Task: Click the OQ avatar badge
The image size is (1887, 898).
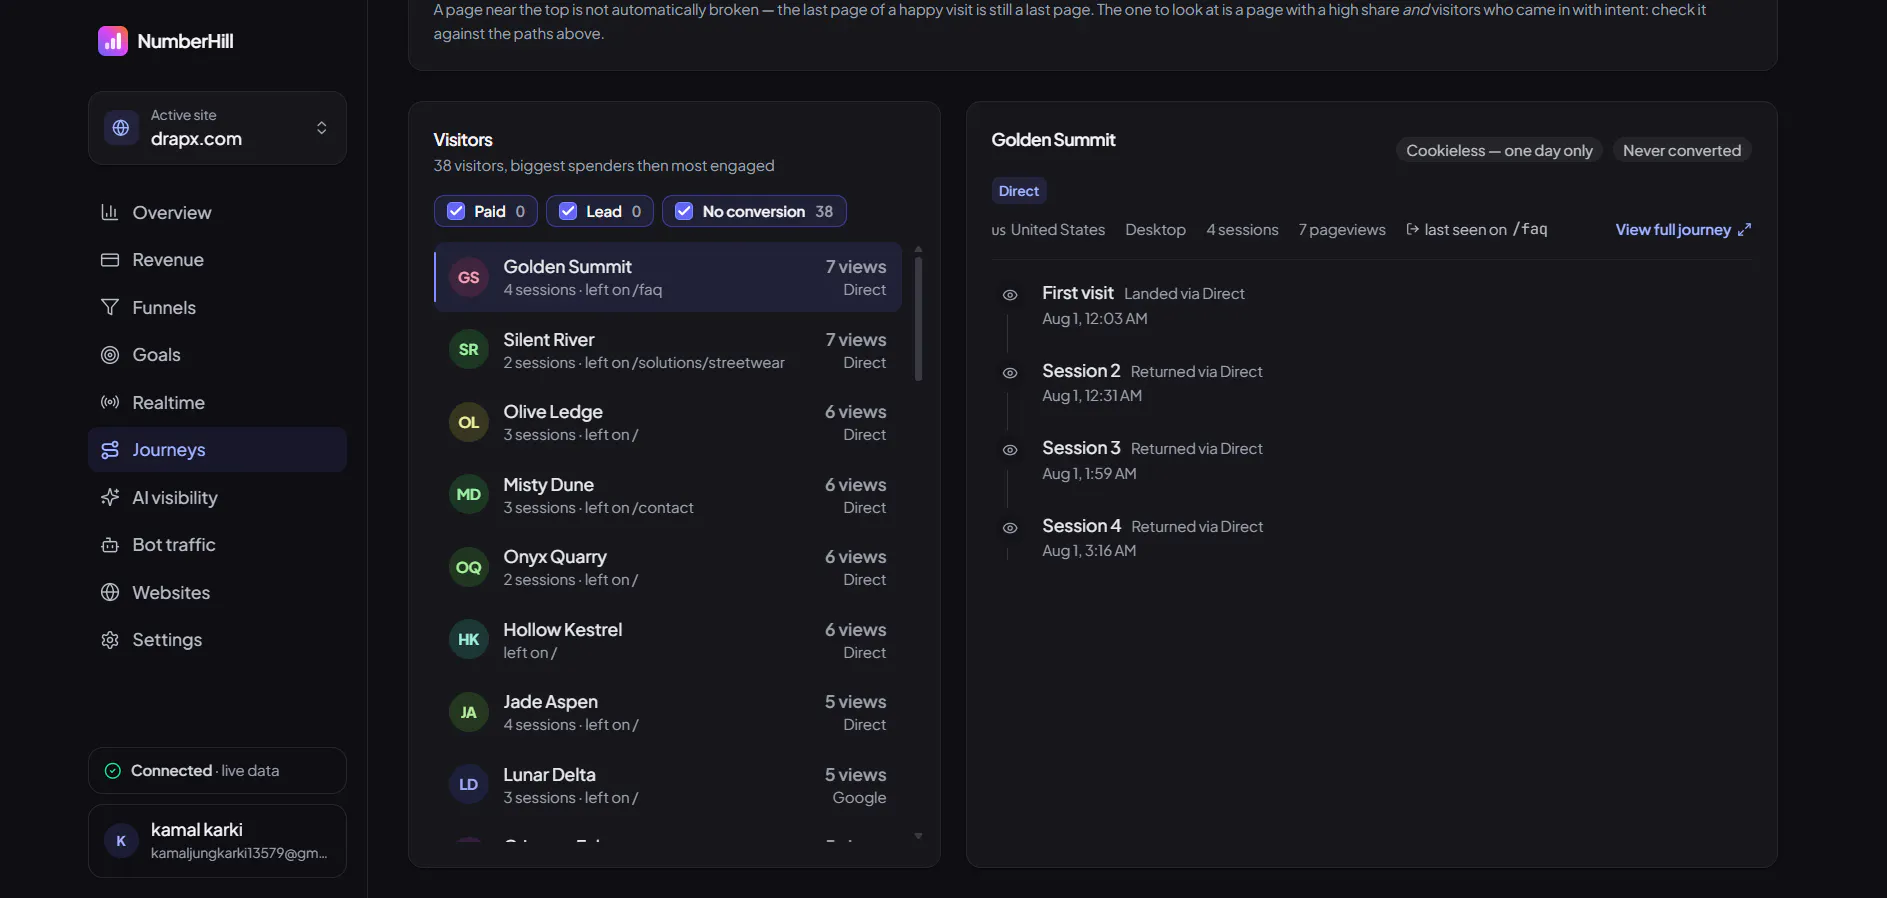Action: 469,567
